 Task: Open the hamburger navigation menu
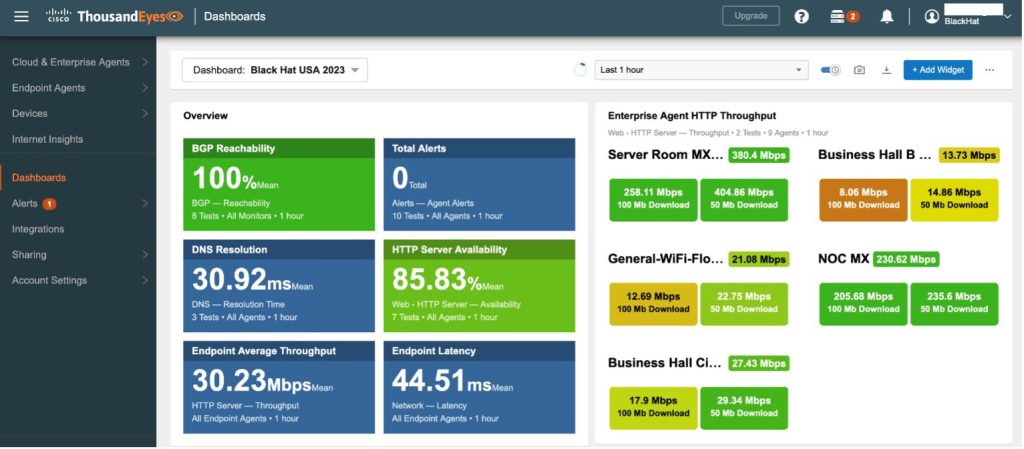pos(21,16)
